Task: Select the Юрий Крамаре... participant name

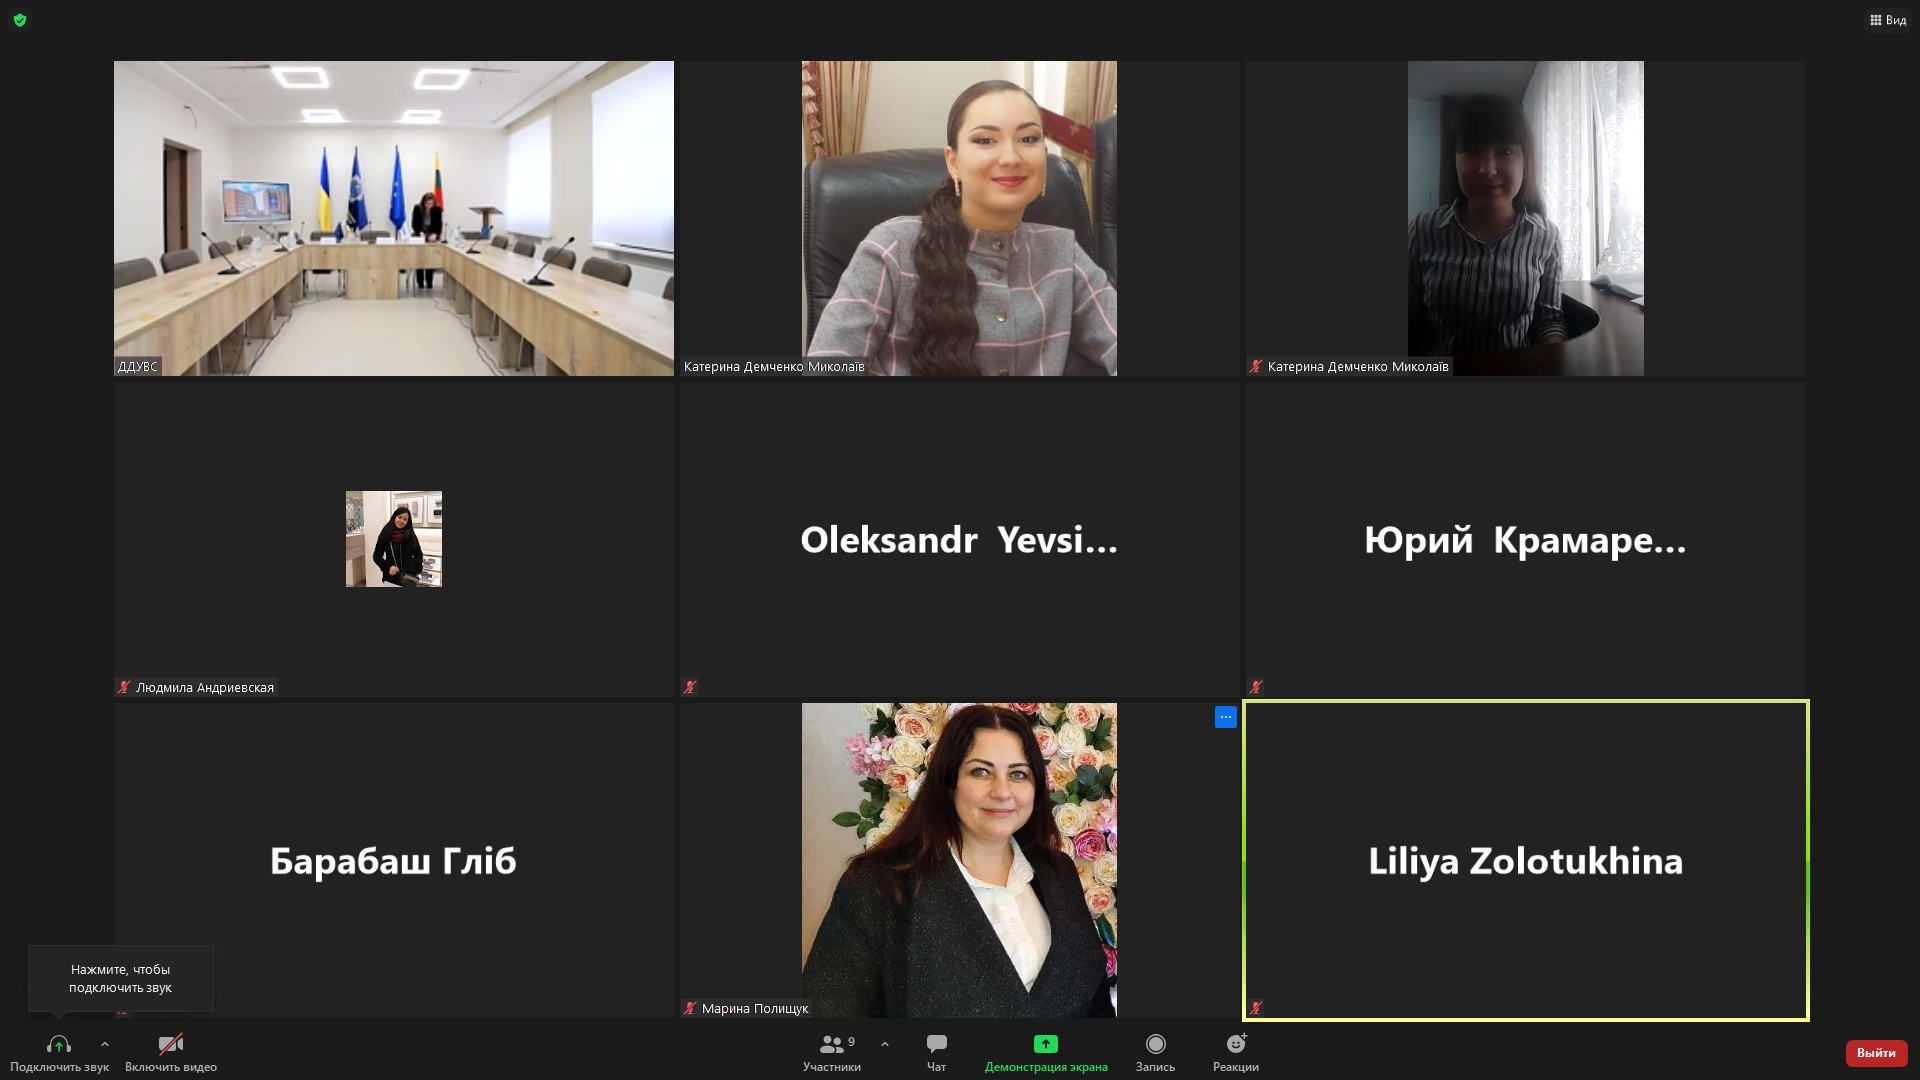Action: tap(1525, 540)
